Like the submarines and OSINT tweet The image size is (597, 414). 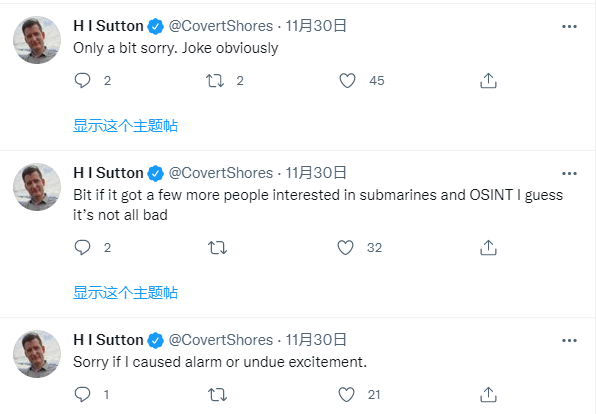pos(346,248)
